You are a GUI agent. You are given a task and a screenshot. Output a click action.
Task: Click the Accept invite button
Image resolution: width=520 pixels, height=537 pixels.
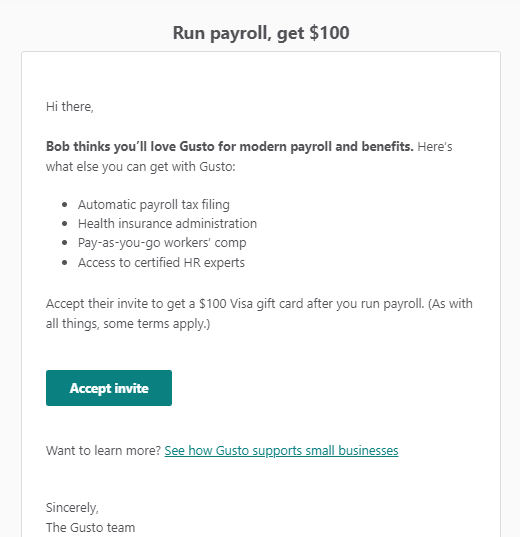[x=109, y=388]
